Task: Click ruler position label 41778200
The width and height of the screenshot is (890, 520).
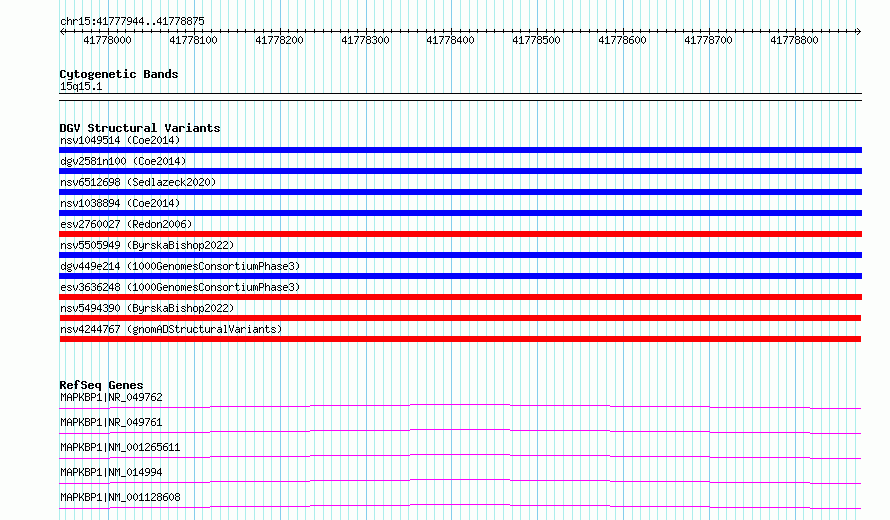Action: tap(279, 40)
